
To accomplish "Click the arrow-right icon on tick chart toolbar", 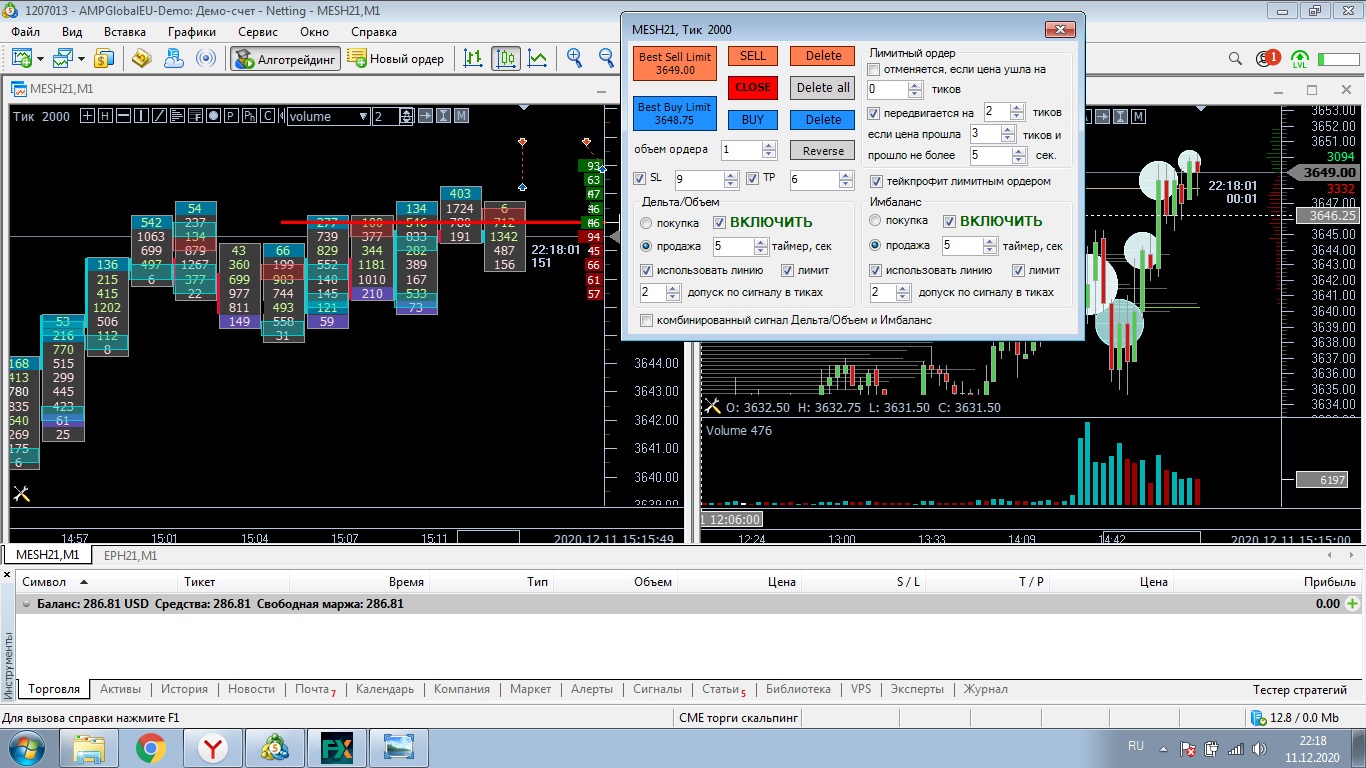I will point(425,116).
